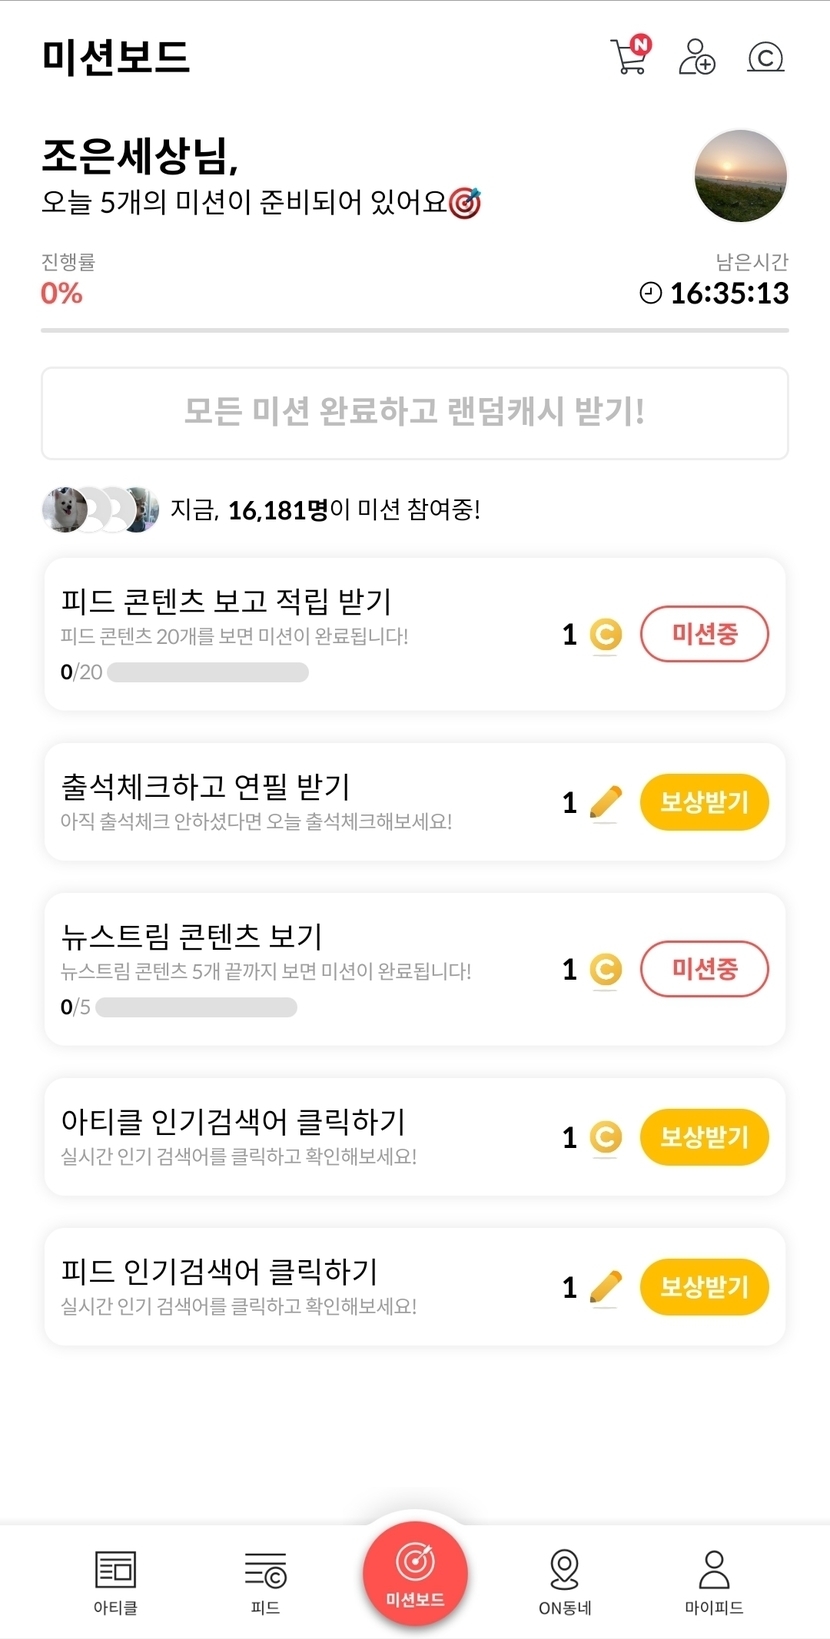
Task: Switch to the 피드 tab
Action: [265, 1582]
